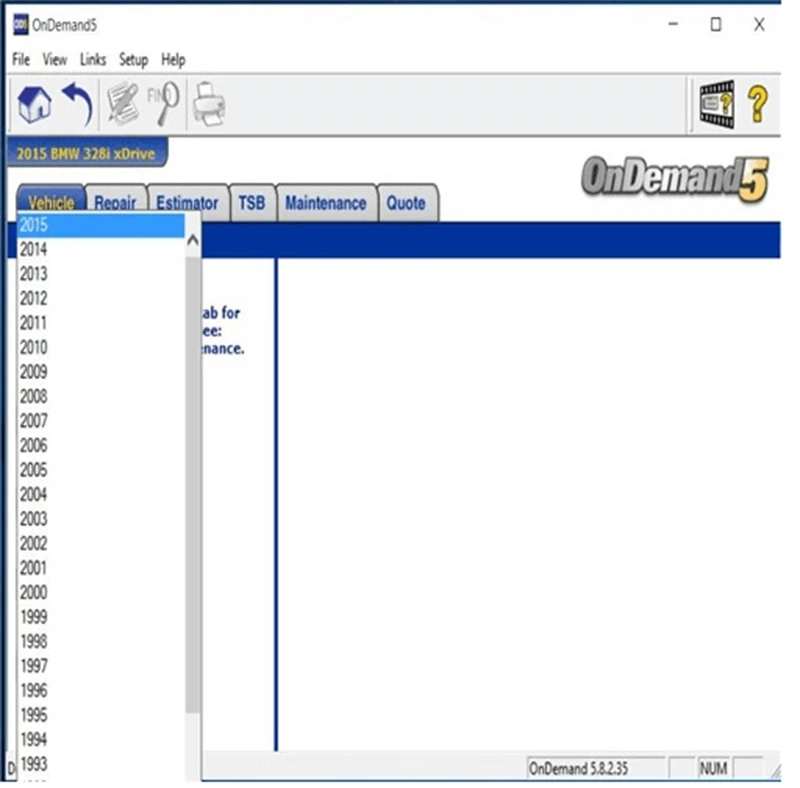Select year 2007 in the list
Viewport: 800px width, 788px height.
pyautogui.click(x=101, y=421)
